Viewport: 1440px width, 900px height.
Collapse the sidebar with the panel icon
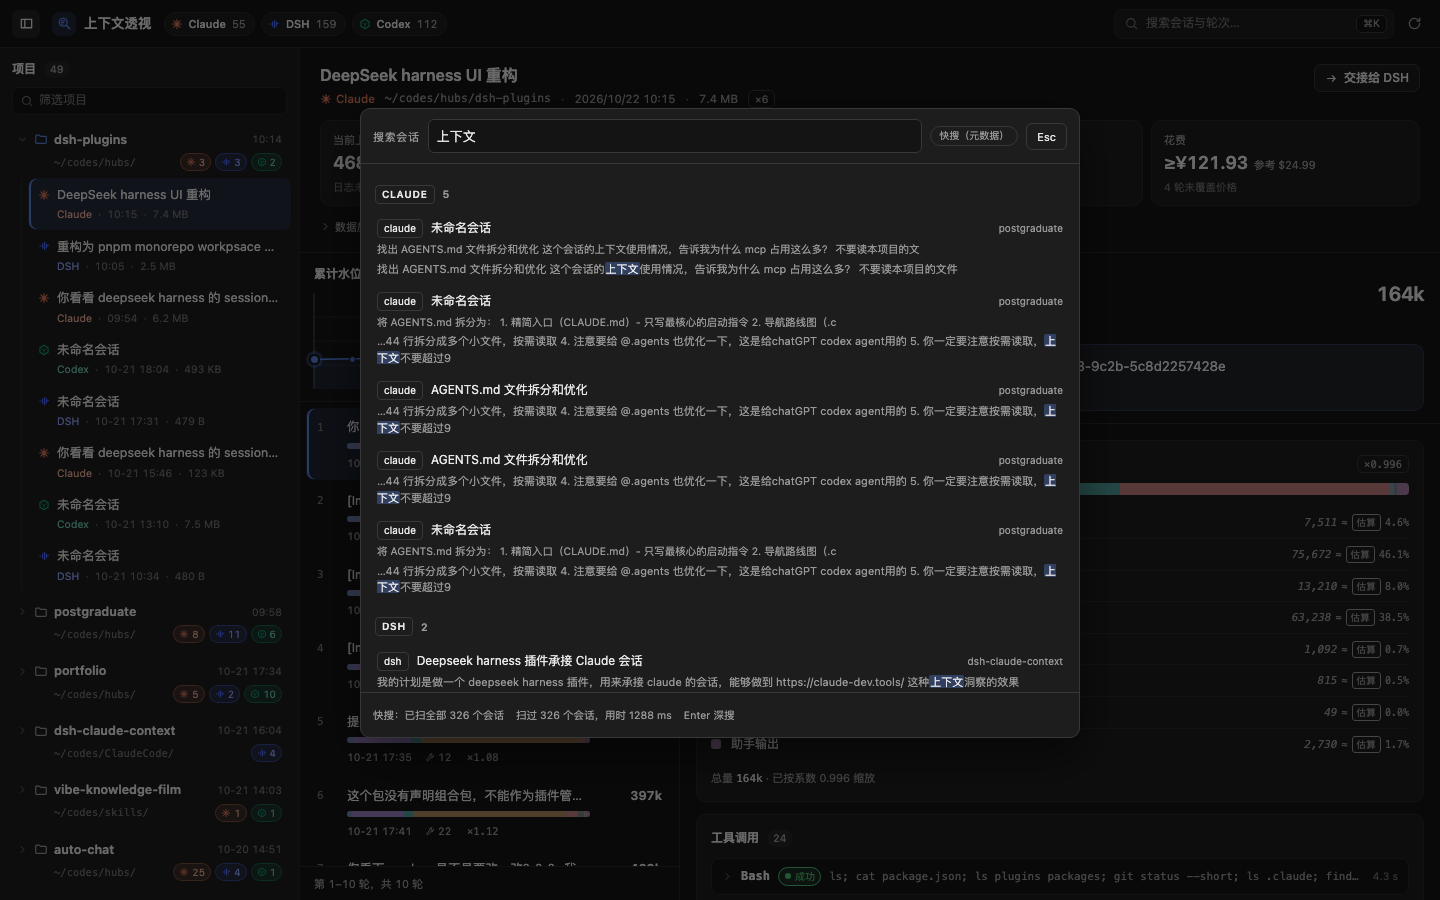27,23
